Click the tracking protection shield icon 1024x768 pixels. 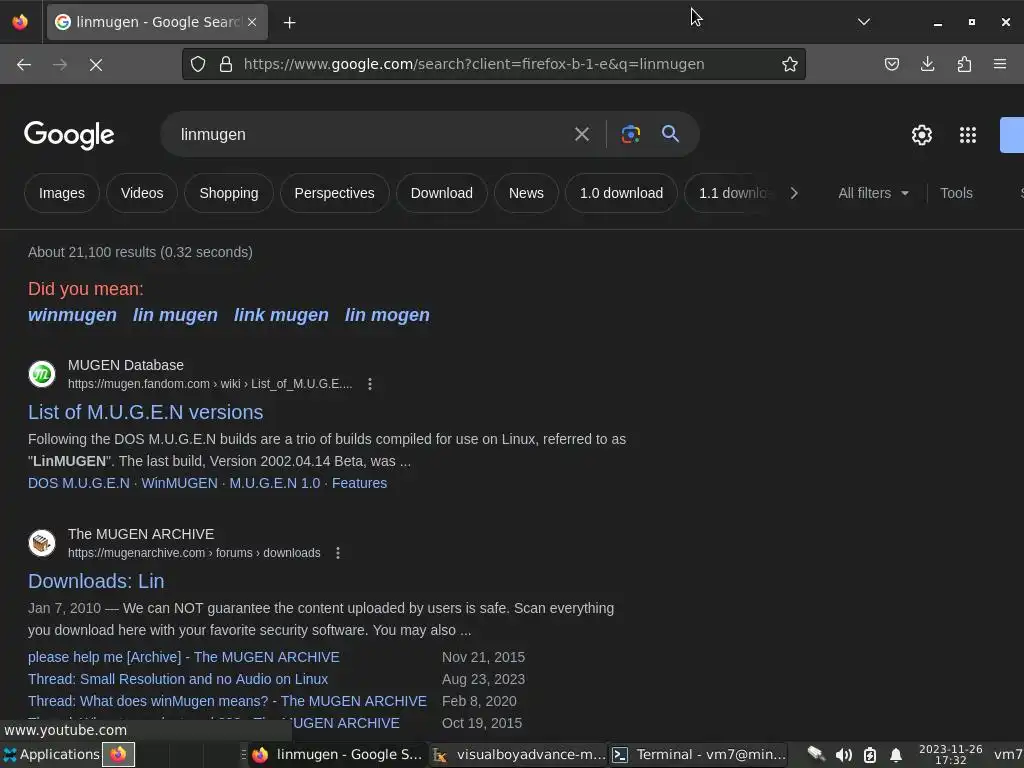[198, 64]
